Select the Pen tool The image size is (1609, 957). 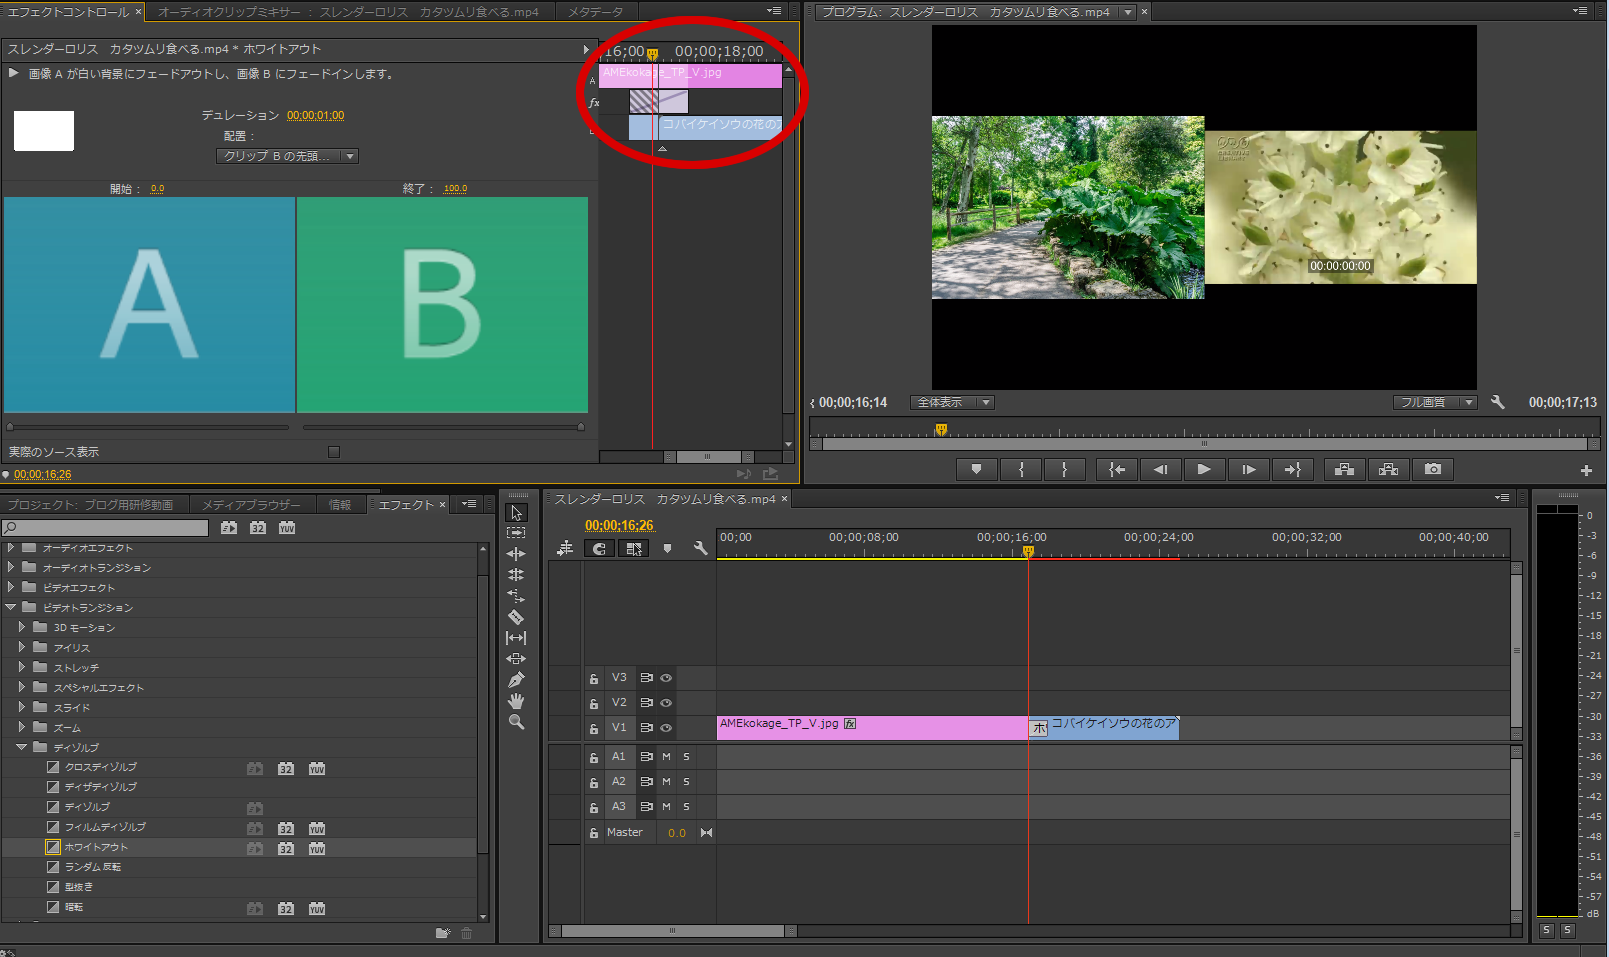(x=516, y=680)
